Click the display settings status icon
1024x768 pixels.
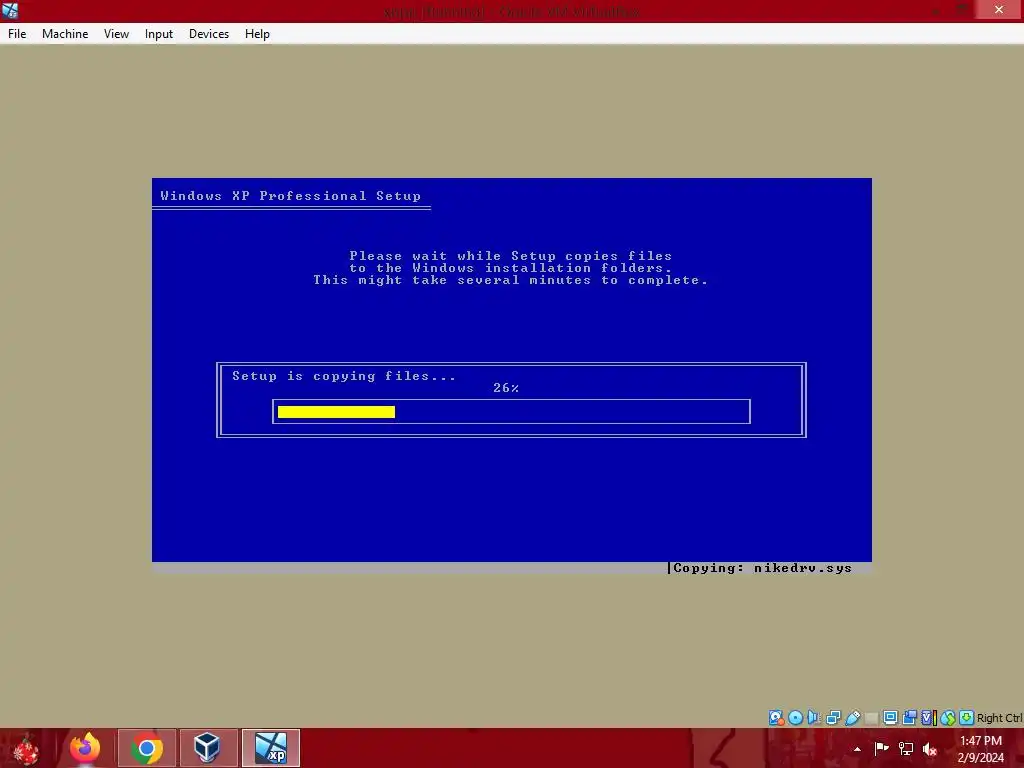(x=890, y=718)
